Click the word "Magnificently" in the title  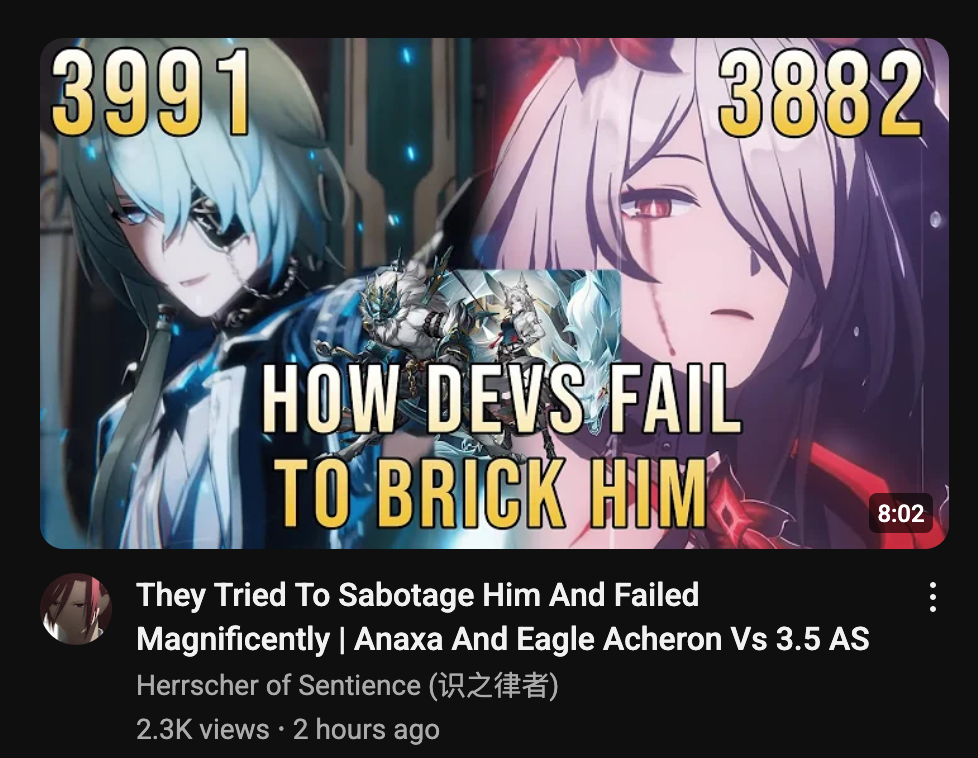coord(233,639)
